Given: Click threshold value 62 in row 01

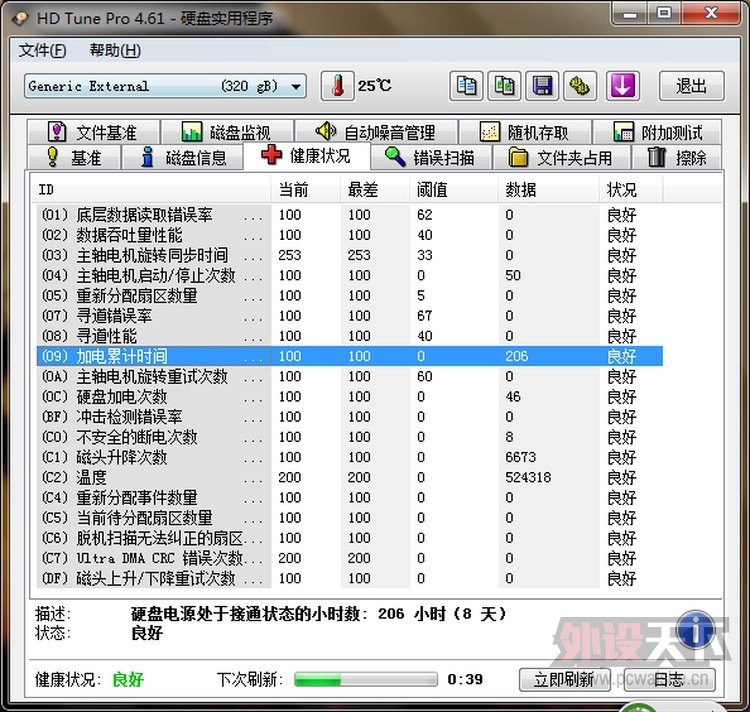Looking at the screenshot, I should [425, 215].
